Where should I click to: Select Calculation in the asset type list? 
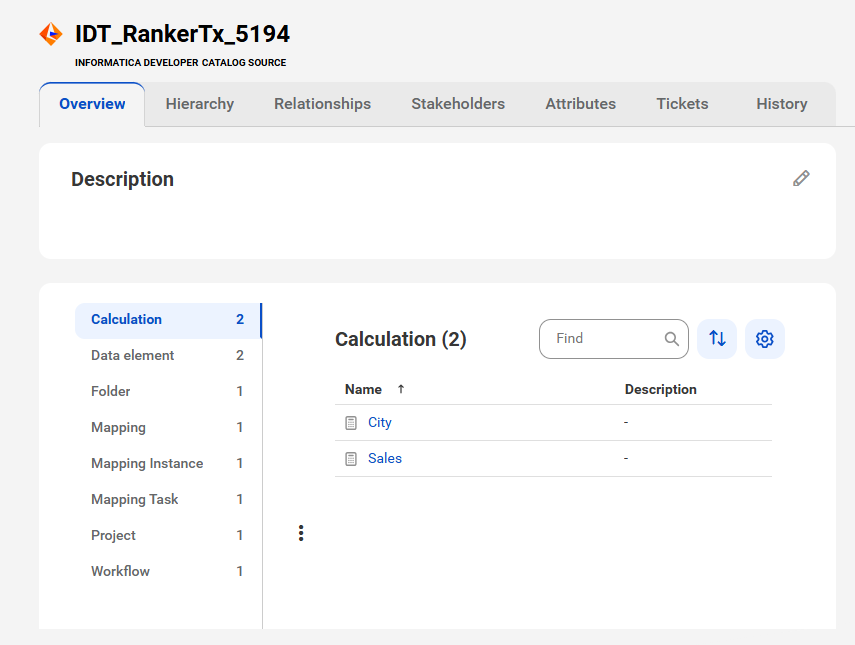pyautogui.click(x=168, y=320)
